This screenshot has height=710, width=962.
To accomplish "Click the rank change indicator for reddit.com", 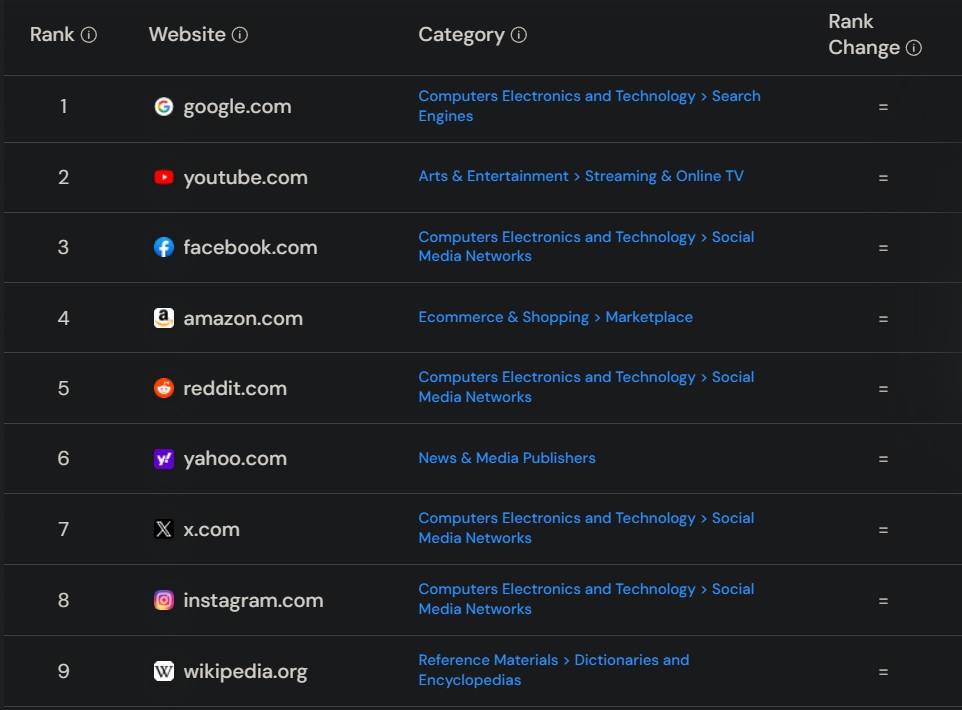I will 883,389.
